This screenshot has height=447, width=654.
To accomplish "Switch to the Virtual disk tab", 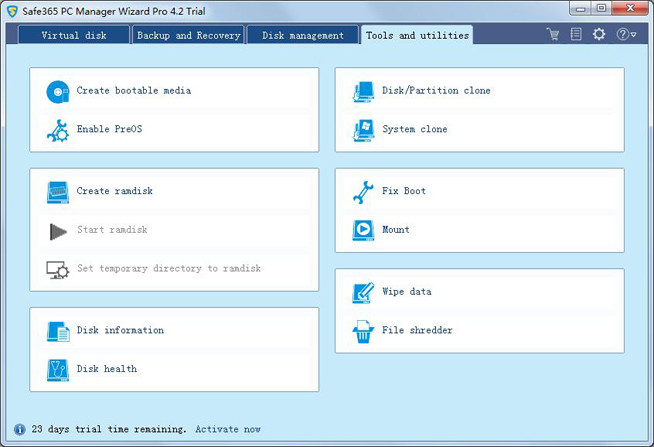I will [x=74, y=35].
